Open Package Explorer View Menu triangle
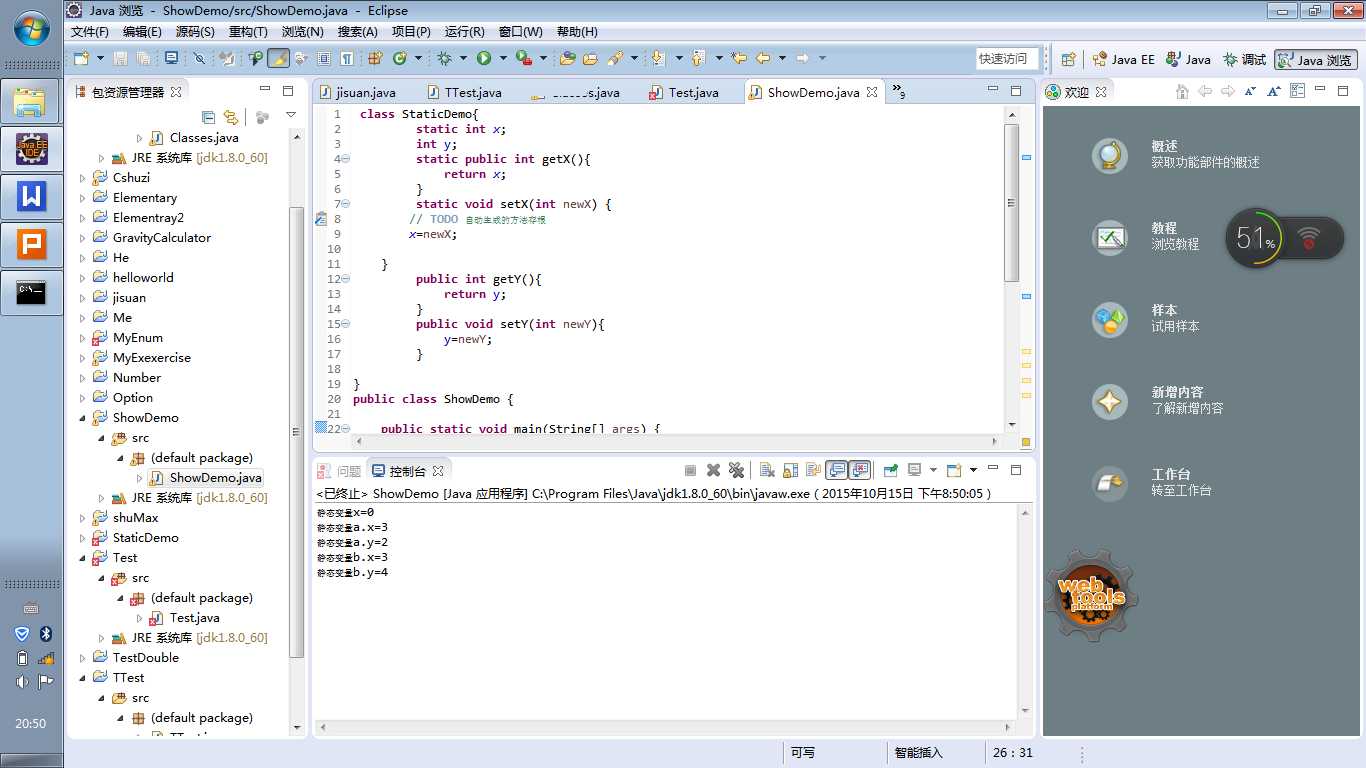This screenshot has height=768, width=1366. [x=291, y=117]
